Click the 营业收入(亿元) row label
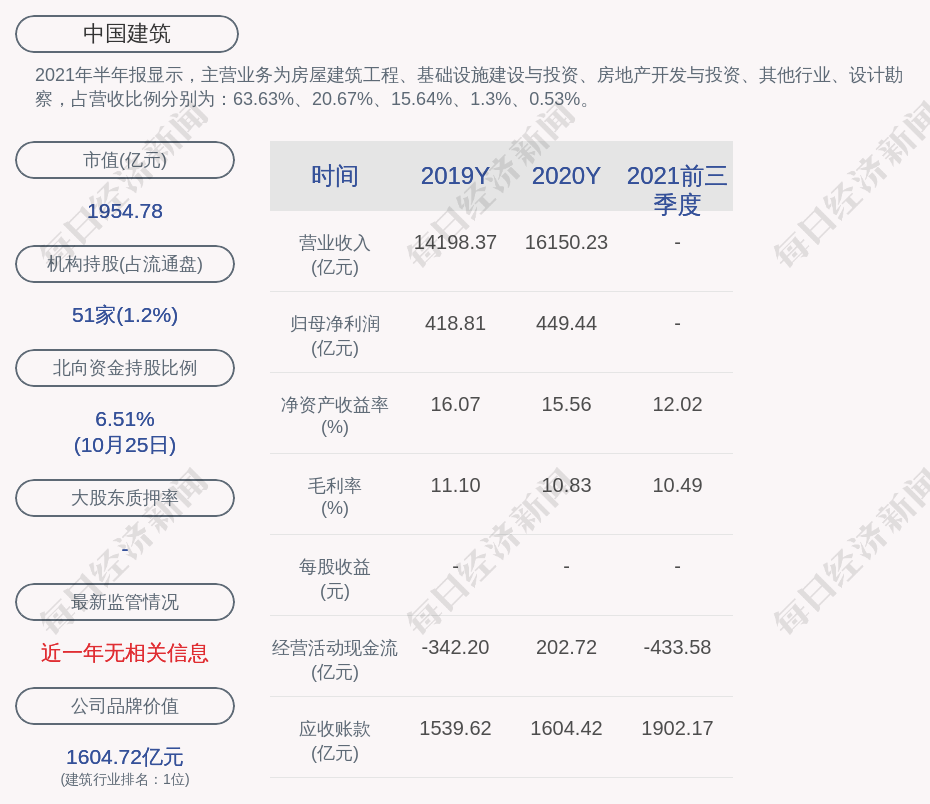The height and width of the screenshot is (804, 930). click(335, 255)
